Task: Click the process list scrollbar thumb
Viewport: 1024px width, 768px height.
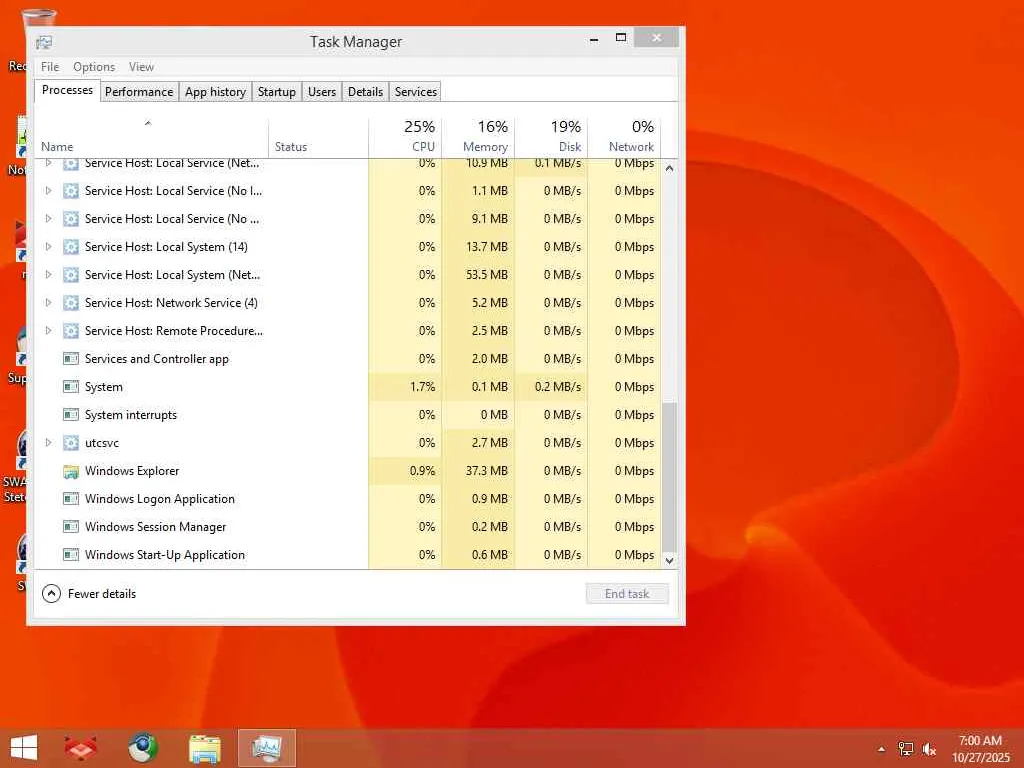Action: coord(669,477)
